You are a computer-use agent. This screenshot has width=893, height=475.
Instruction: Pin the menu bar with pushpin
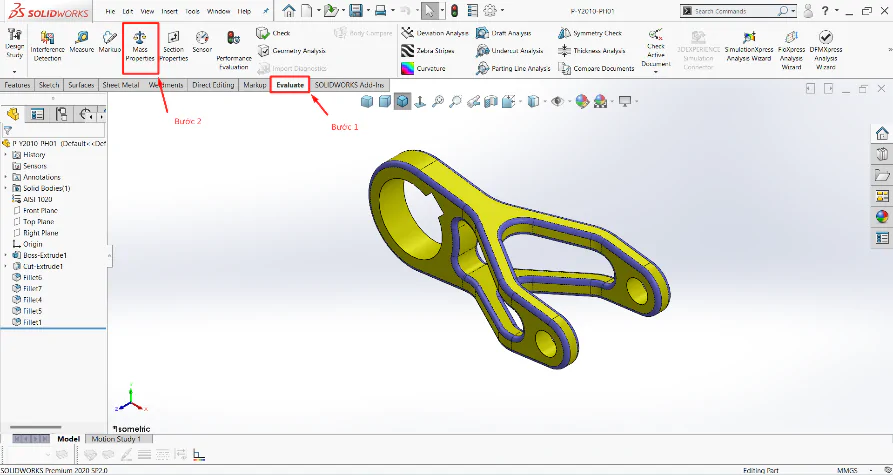coord(266,11)
